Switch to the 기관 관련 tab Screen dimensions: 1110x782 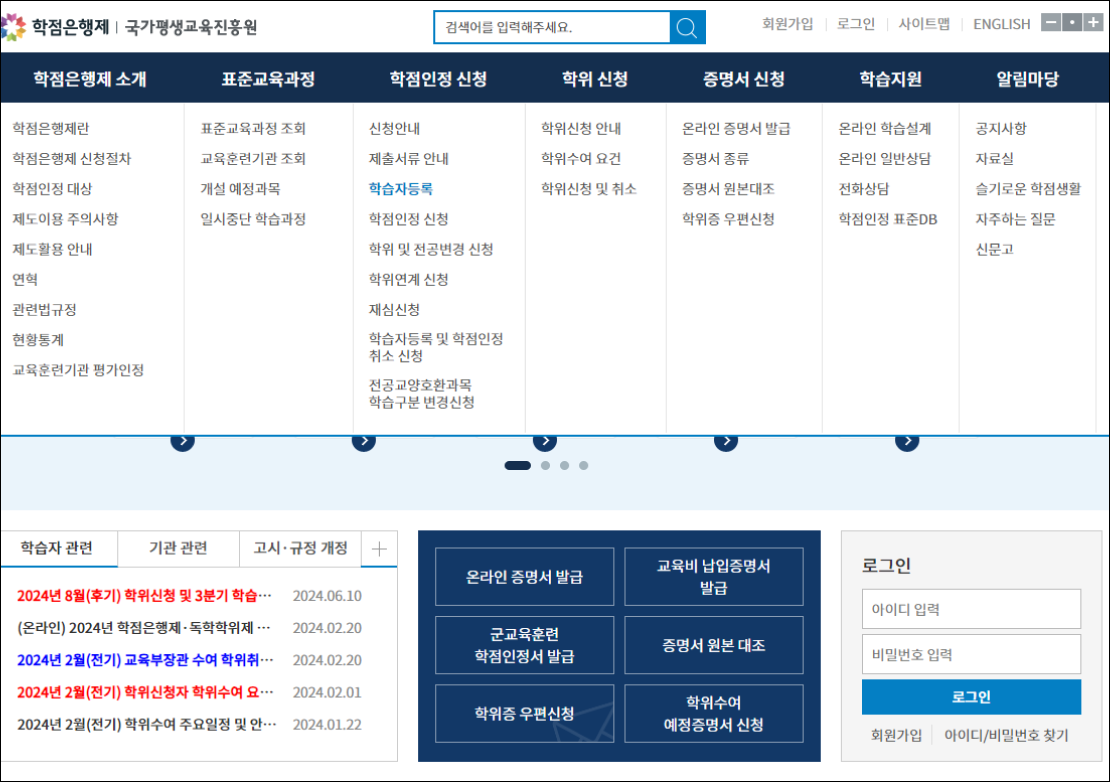pyautogui.click(x=178, y=548)
